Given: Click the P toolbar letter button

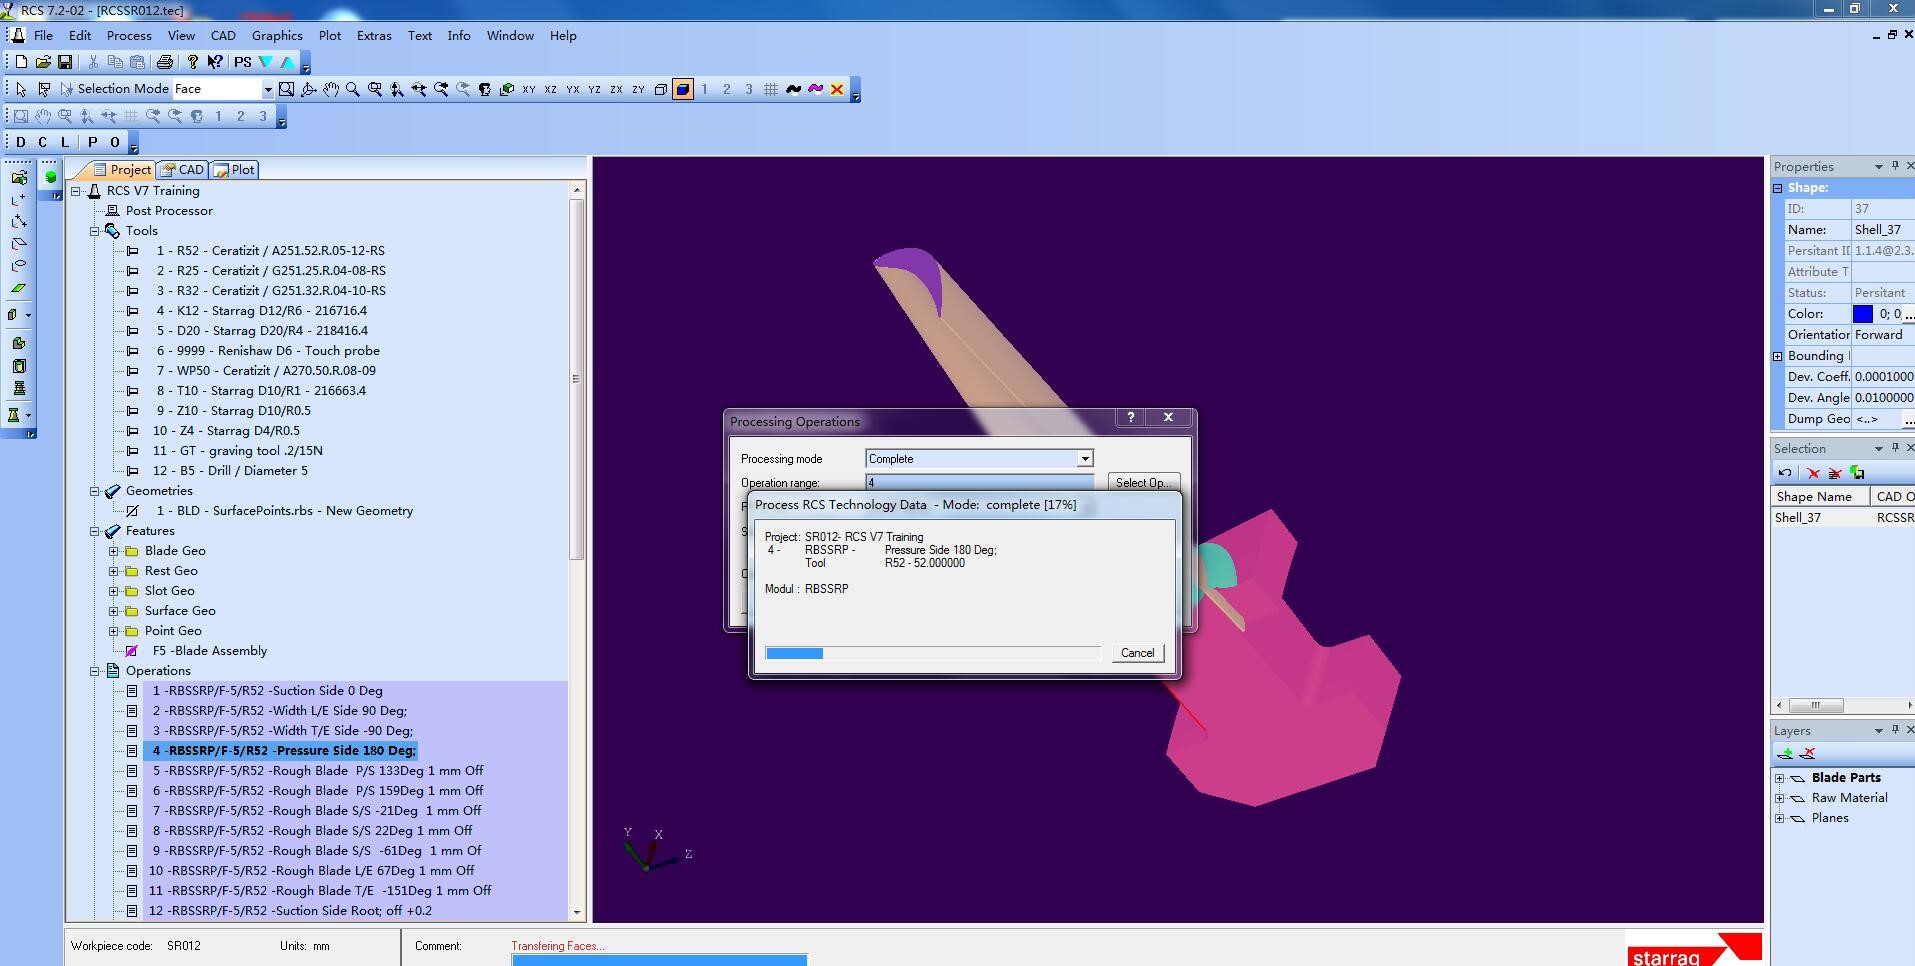Looking at the screenshot, I should click(93, 142).
